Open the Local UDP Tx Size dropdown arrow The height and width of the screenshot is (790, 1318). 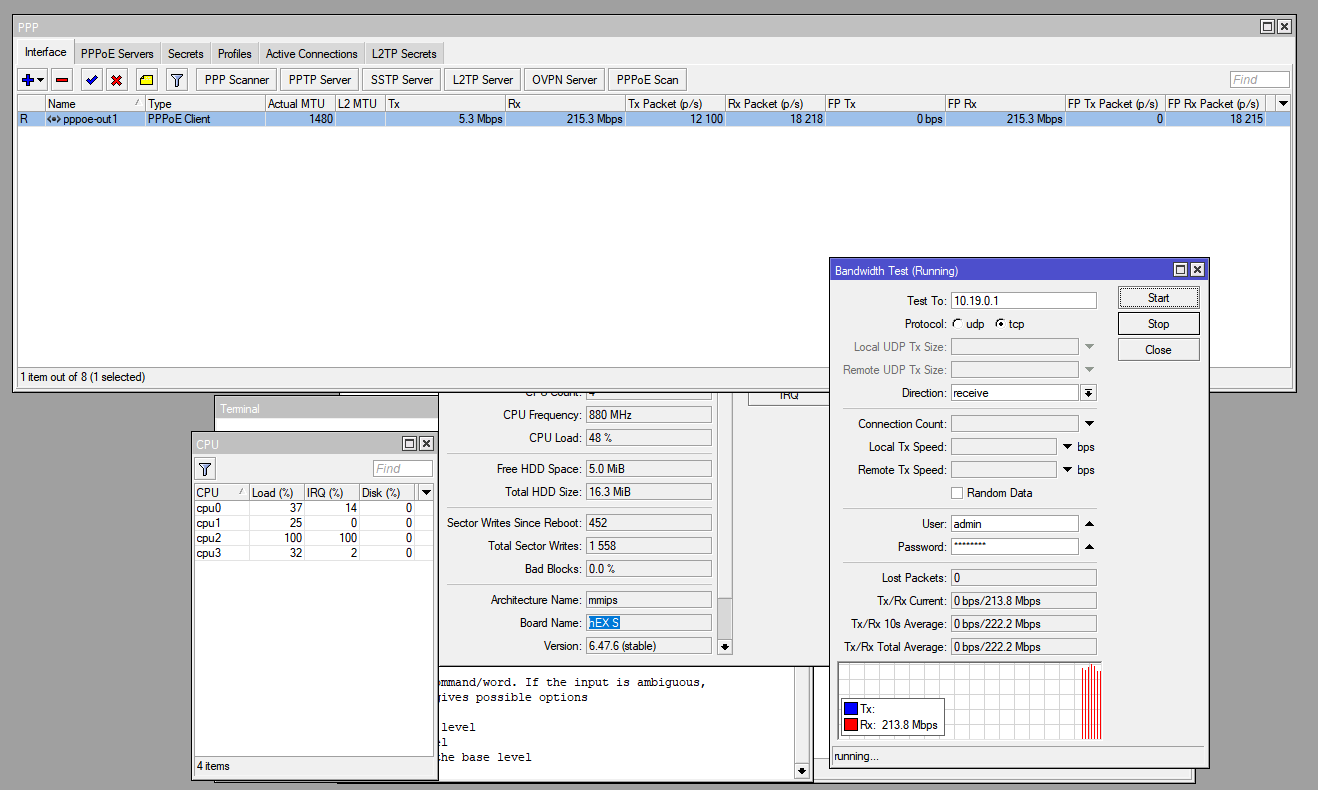[1089, 347]
